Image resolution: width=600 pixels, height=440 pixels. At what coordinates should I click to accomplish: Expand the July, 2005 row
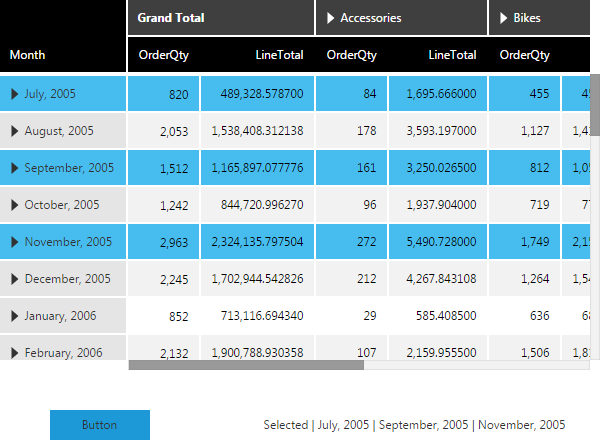(x=15, y=94)
